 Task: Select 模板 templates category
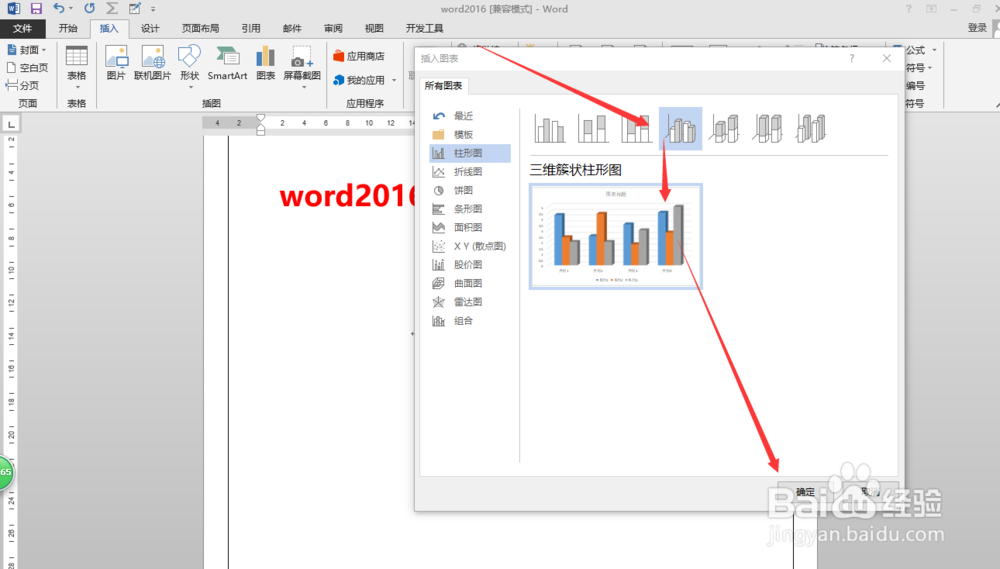click(470, 135)
